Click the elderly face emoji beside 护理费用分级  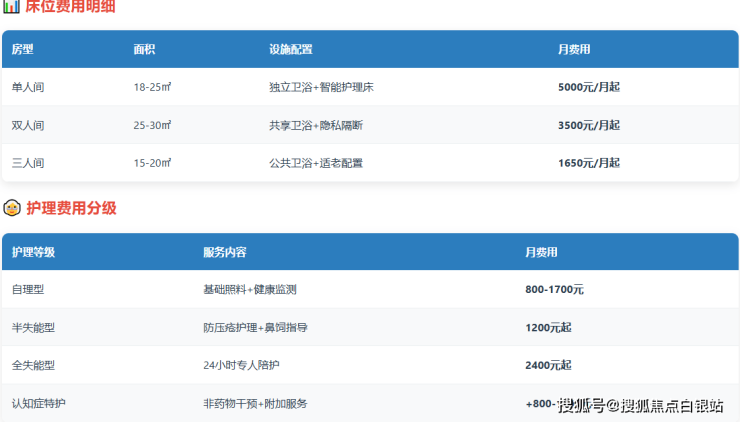tap(12, 208)
